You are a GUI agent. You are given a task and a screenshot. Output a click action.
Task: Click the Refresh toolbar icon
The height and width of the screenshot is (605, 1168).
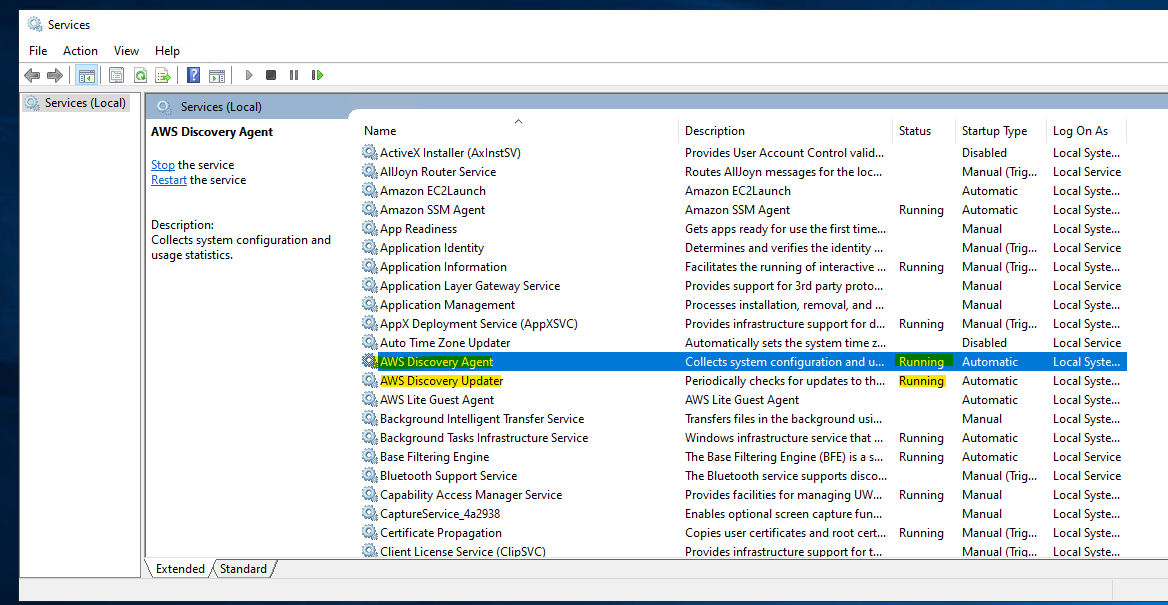pyautogui.click(x=140, y=75)
